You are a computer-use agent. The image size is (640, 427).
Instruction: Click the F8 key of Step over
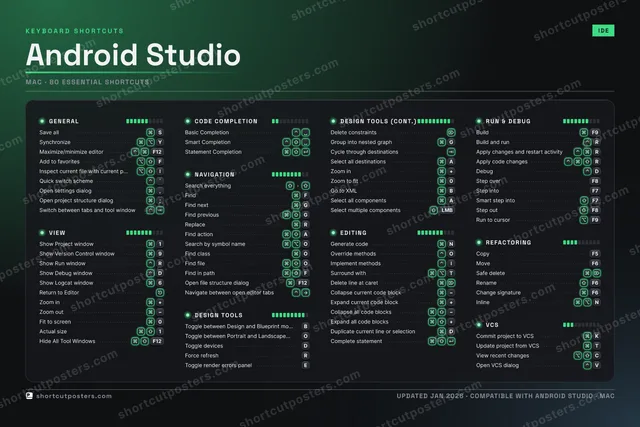(595, 181)
